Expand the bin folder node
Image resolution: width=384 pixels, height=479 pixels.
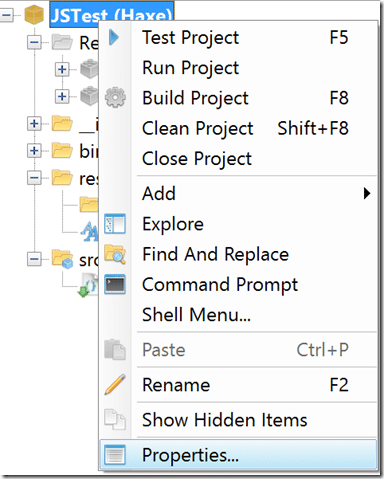tap(34, 151)
